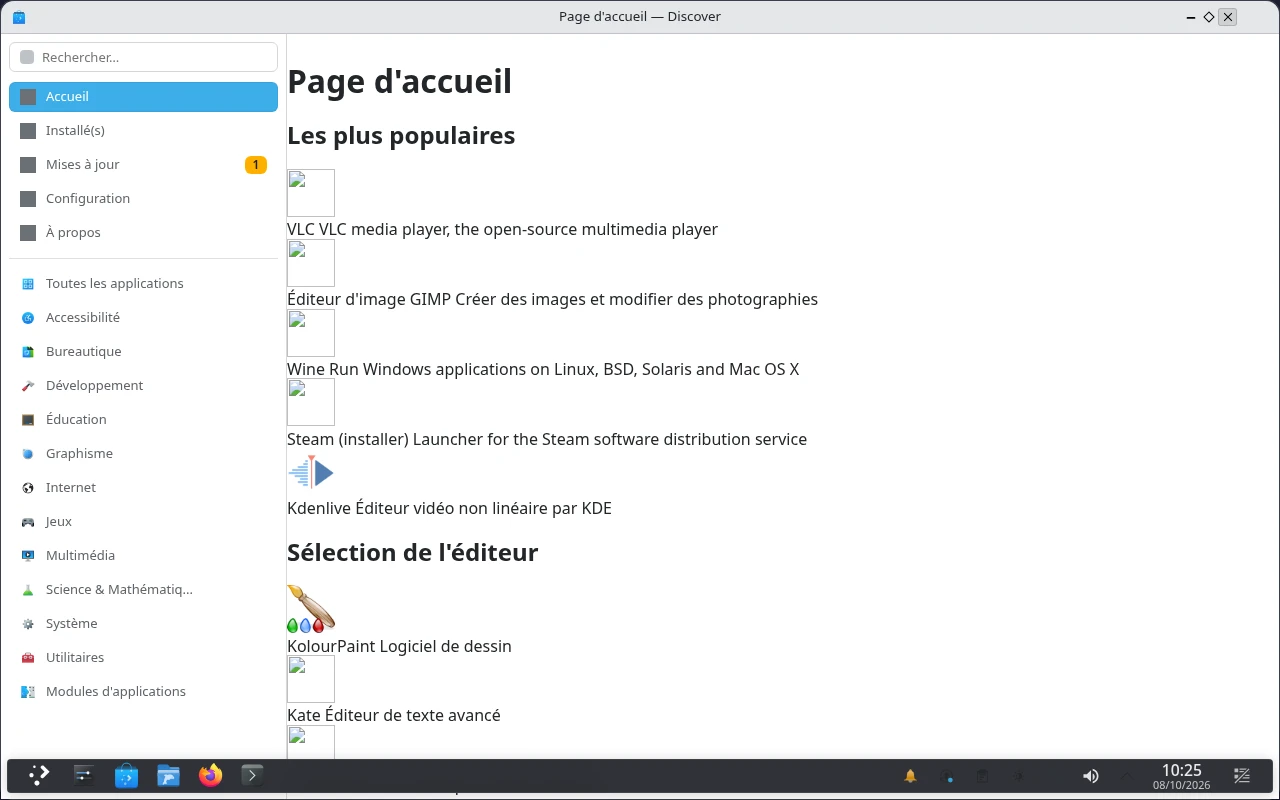This screenshot has height=800, width=1280.
Task: Click the Modules d'applications icon
Action: click(x=28, y=692)
